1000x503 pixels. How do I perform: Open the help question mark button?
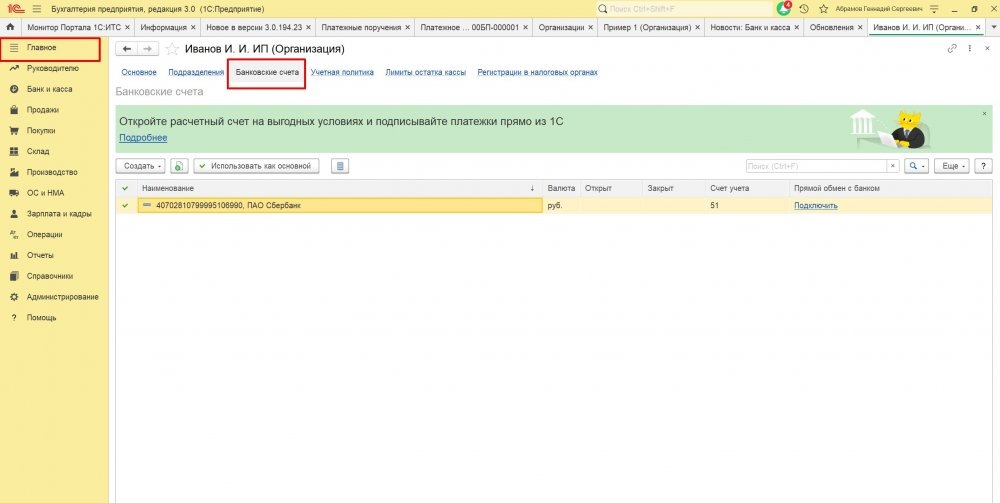coord(983,166)
